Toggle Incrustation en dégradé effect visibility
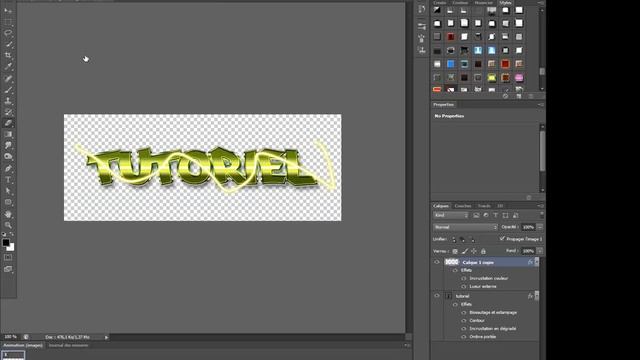The width and height of the screenshot is (640, 360). [464, 329]
